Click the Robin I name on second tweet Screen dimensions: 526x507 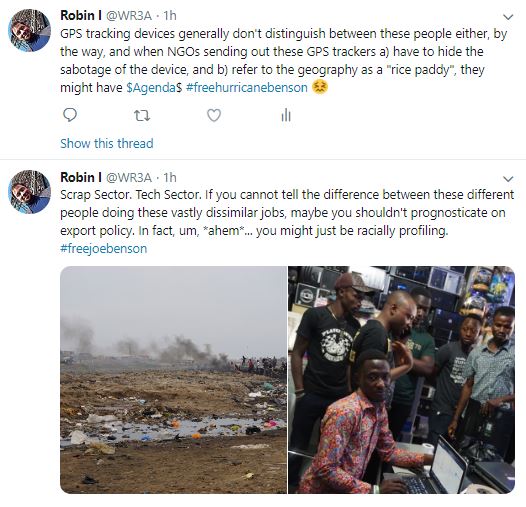click(x=81, y=177)
